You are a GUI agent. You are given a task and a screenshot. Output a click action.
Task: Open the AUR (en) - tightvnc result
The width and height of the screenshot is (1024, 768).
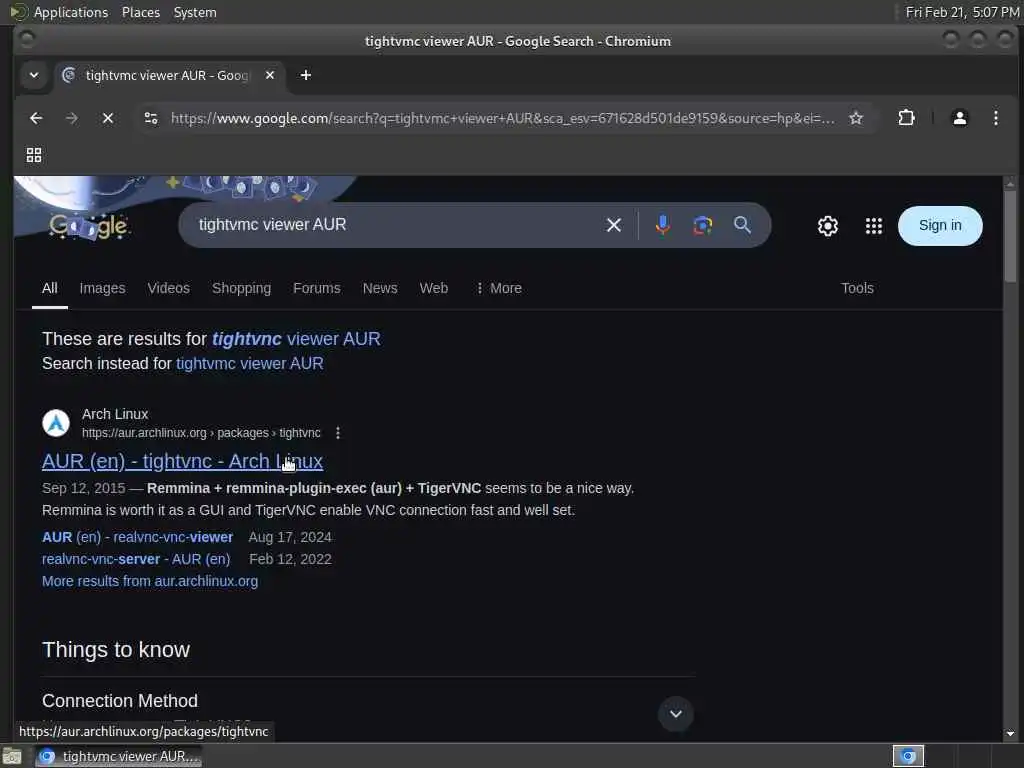182,461
